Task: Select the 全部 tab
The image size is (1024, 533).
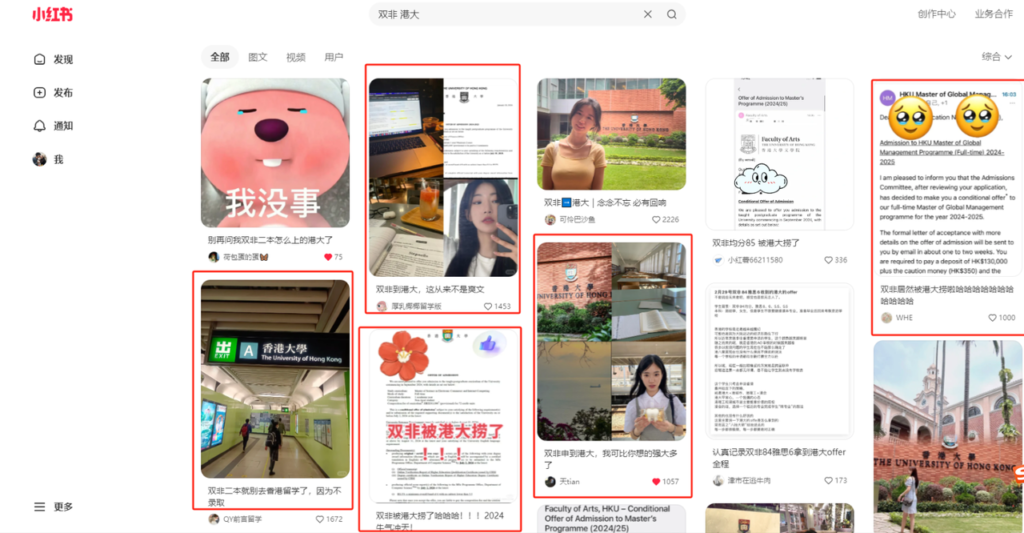Action: 219,57
